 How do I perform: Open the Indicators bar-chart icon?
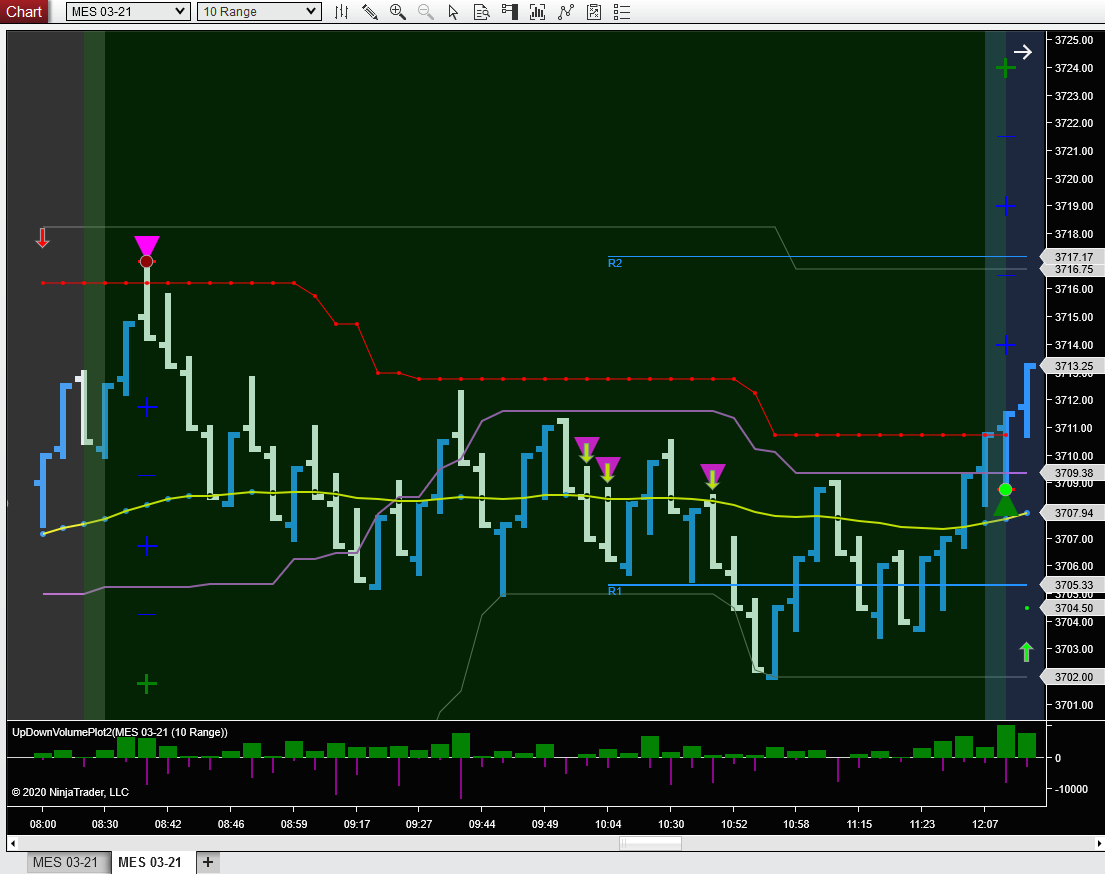(538, 12)
